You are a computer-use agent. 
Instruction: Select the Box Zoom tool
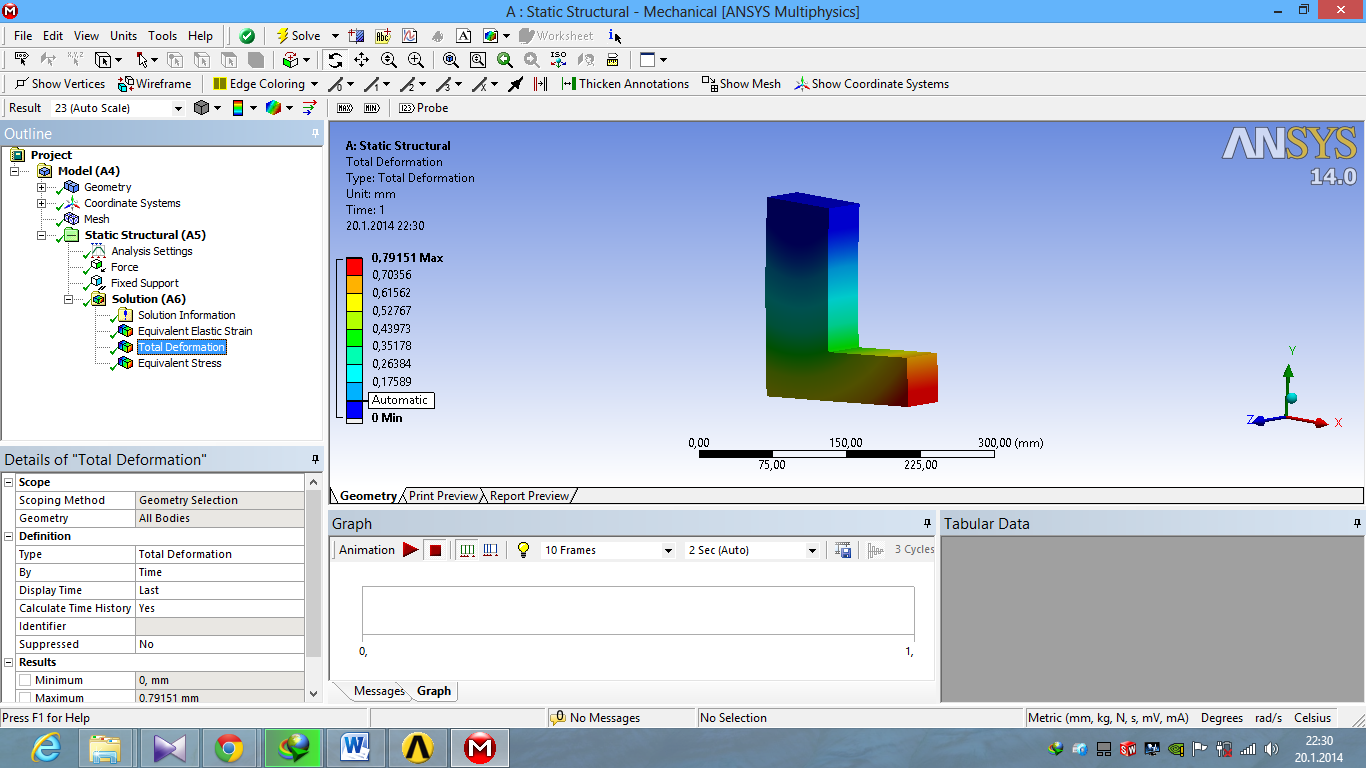[x=416, y=60]
